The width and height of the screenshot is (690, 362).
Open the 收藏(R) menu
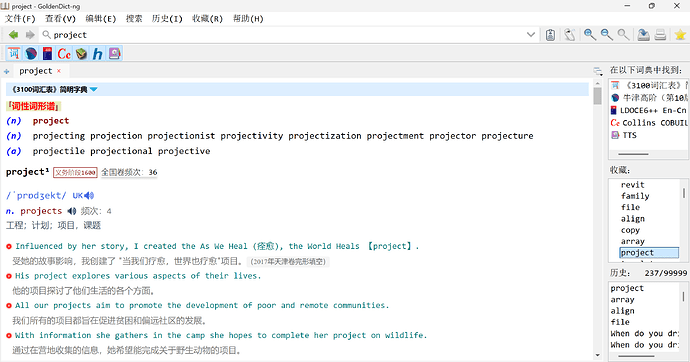pyautogui.click(x=207, y=18)
